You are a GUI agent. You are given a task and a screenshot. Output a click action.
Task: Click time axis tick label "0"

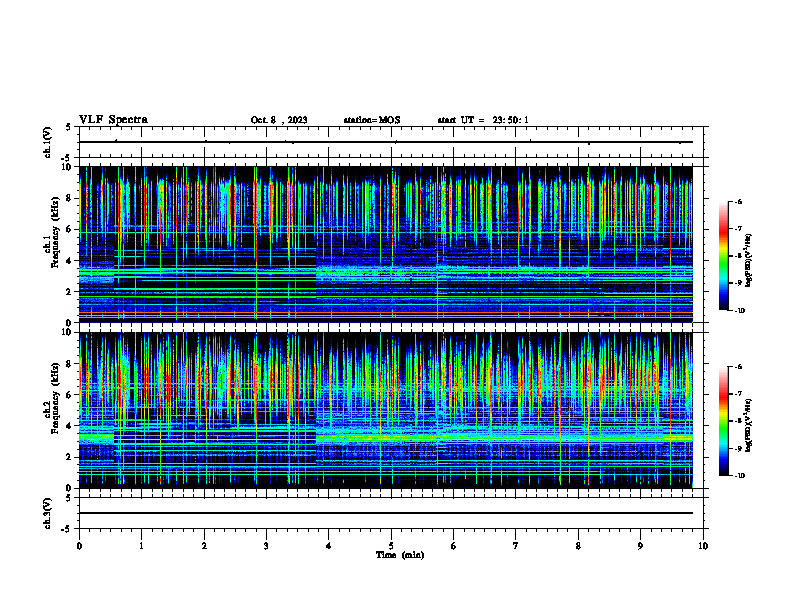(79, 546)
